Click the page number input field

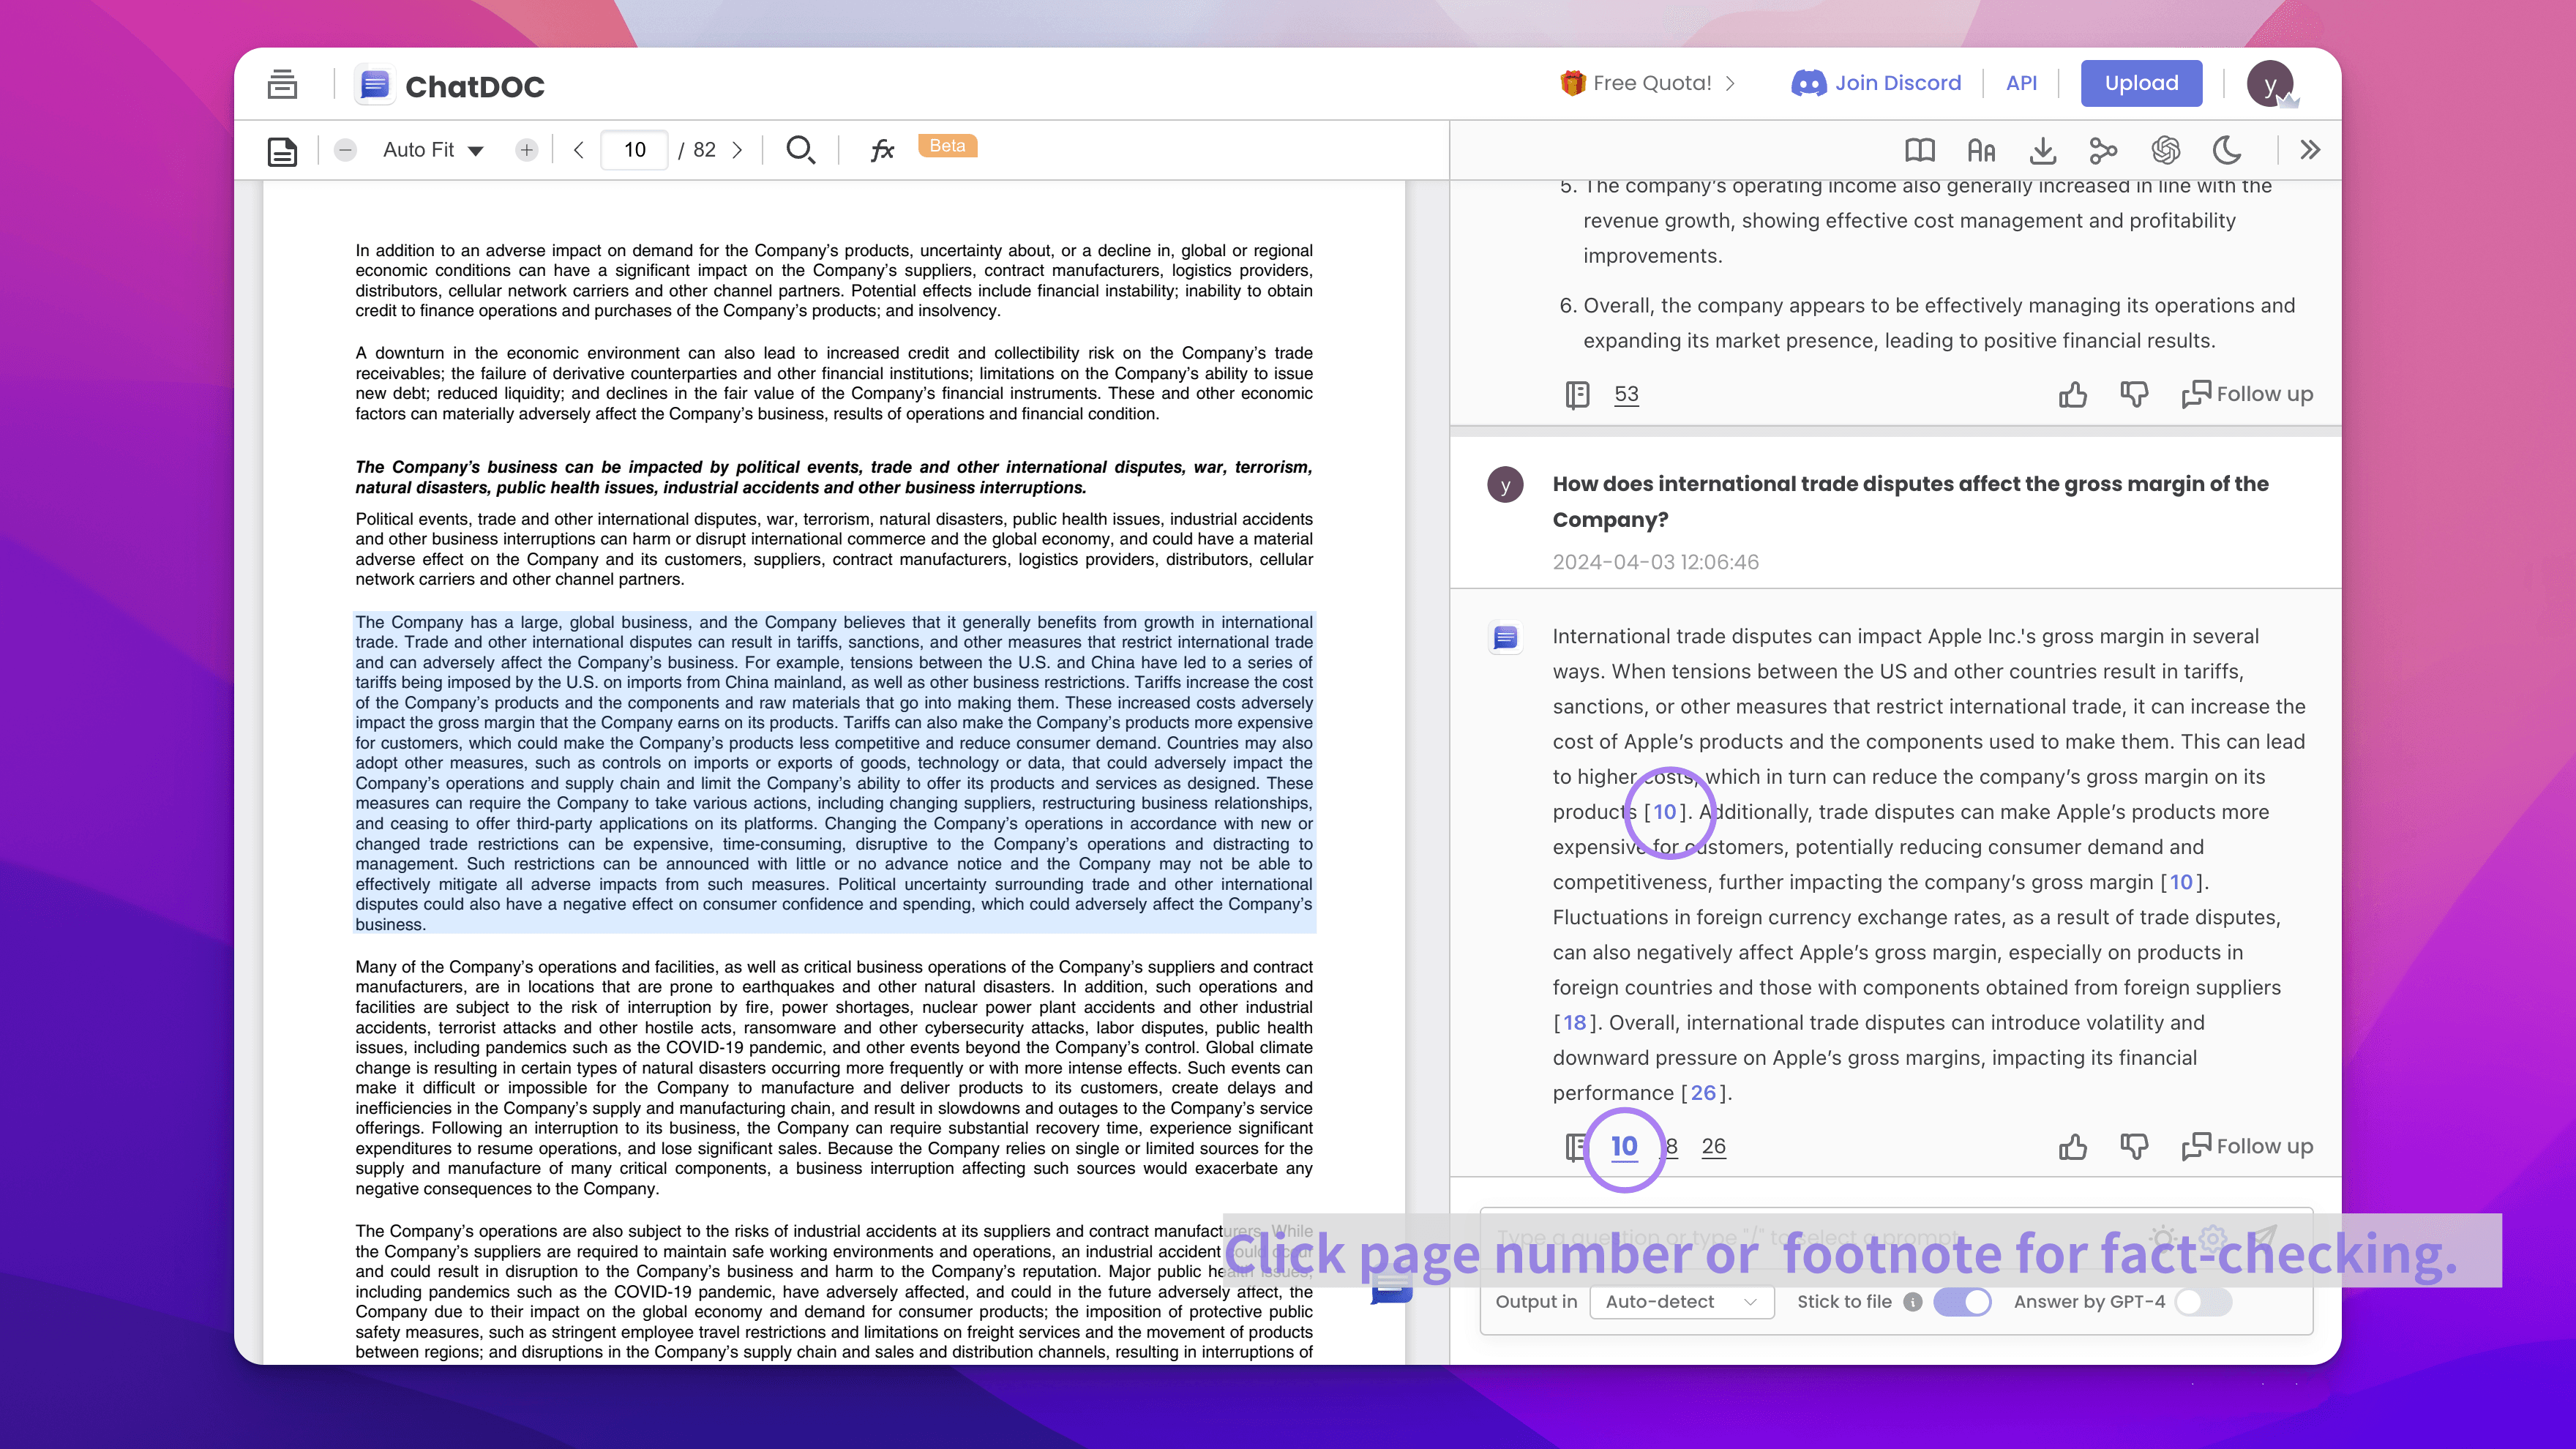point(634,150)
